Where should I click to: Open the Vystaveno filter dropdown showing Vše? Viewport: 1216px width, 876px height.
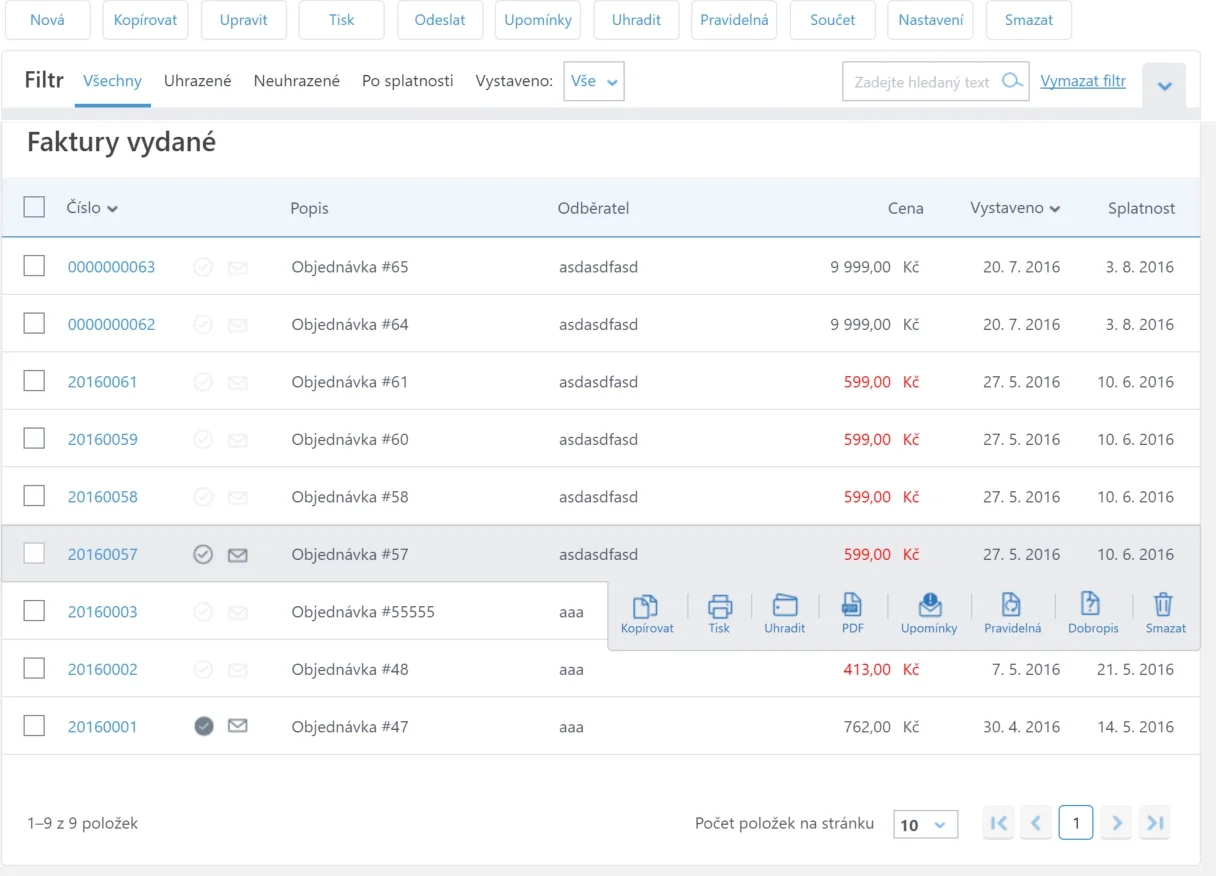594,82
